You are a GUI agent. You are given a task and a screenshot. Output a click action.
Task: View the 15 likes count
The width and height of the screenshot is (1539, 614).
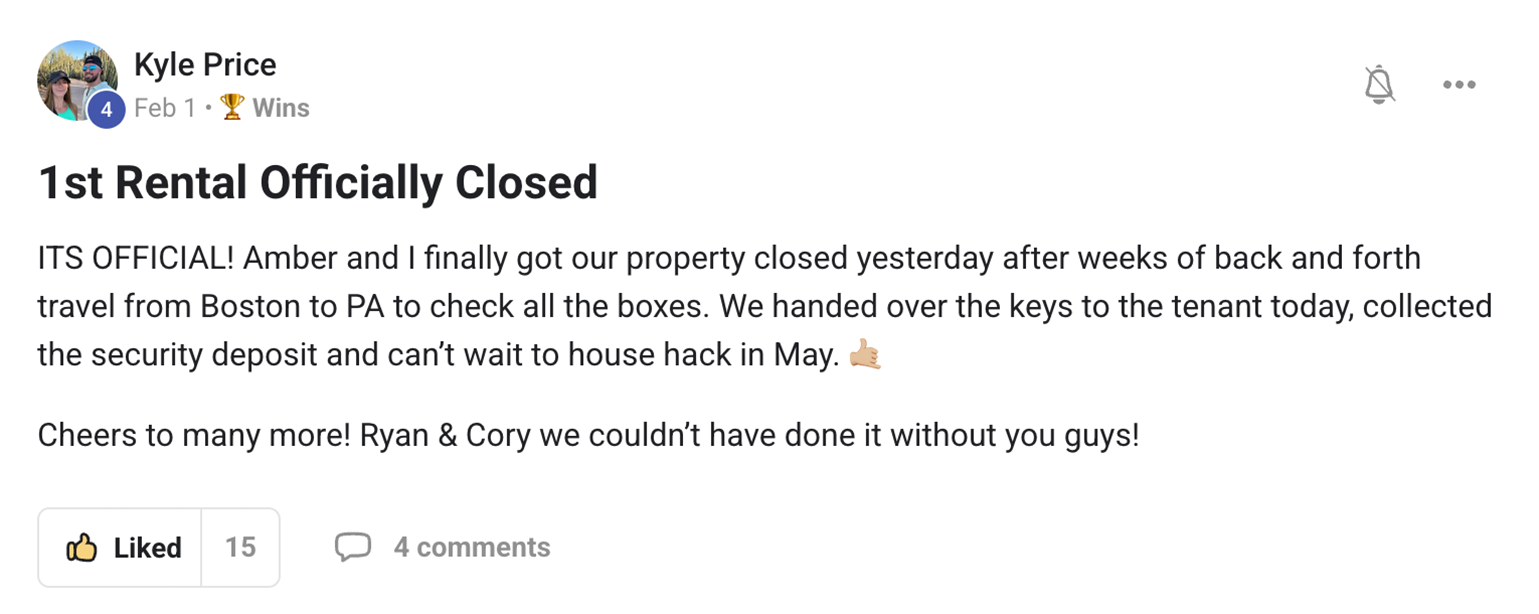click(240, 547)
